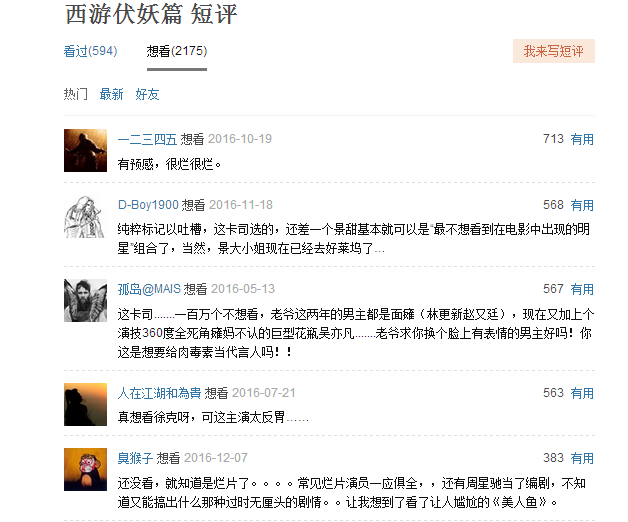Click avatar of 人在江湖和為貴
The image size is (628, 522).
tap(85, 403)
